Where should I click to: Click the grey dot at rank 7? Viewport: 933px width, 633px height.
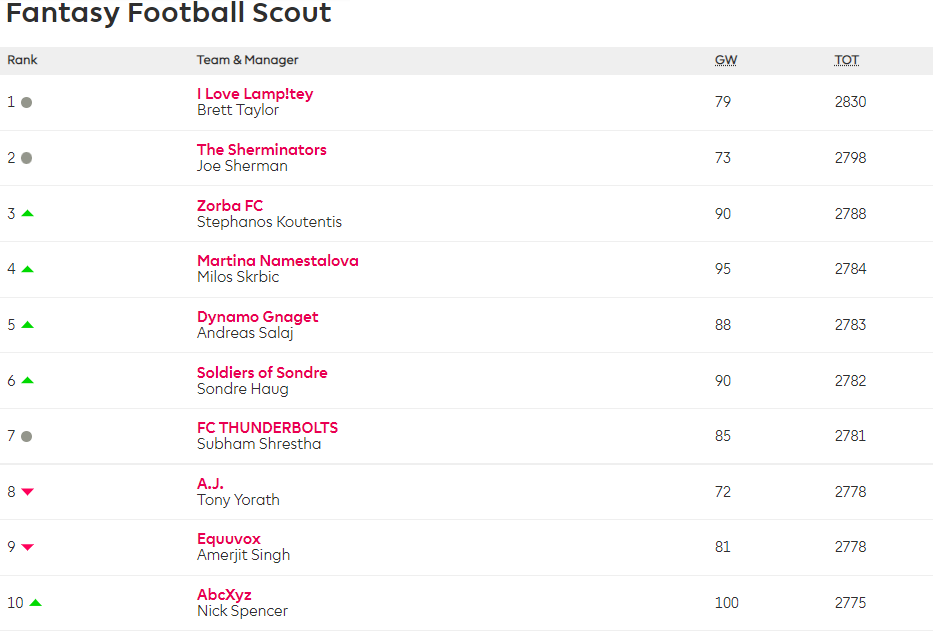pos(26,437)
